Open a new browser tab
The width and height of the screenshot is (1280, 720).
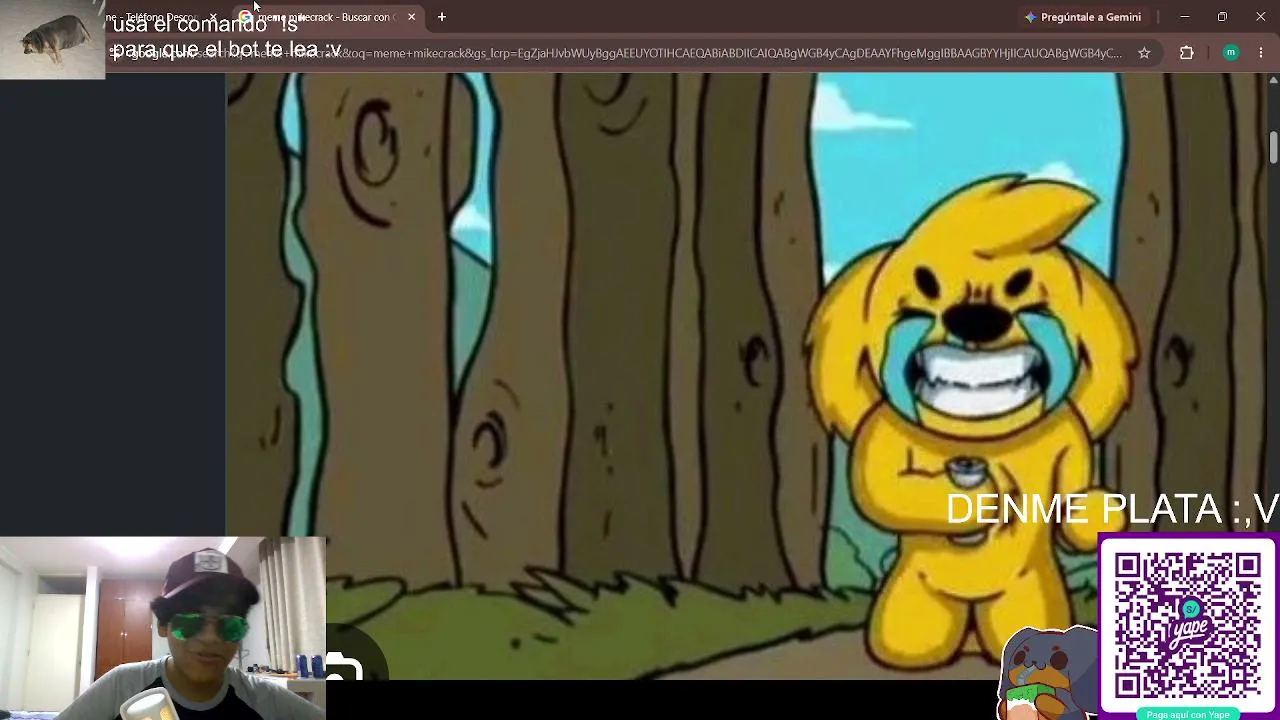[441, 17]
